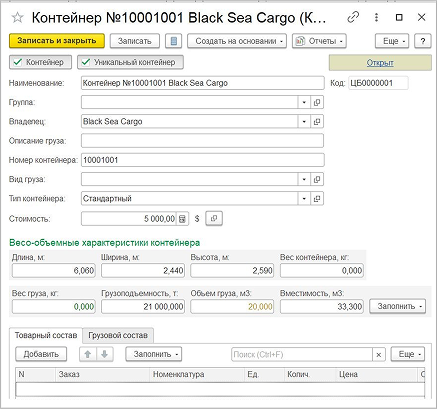Expand the Тип контейнера dropdown
The height and width of the screenshot is (409, 437).
[x=304, y=199]
